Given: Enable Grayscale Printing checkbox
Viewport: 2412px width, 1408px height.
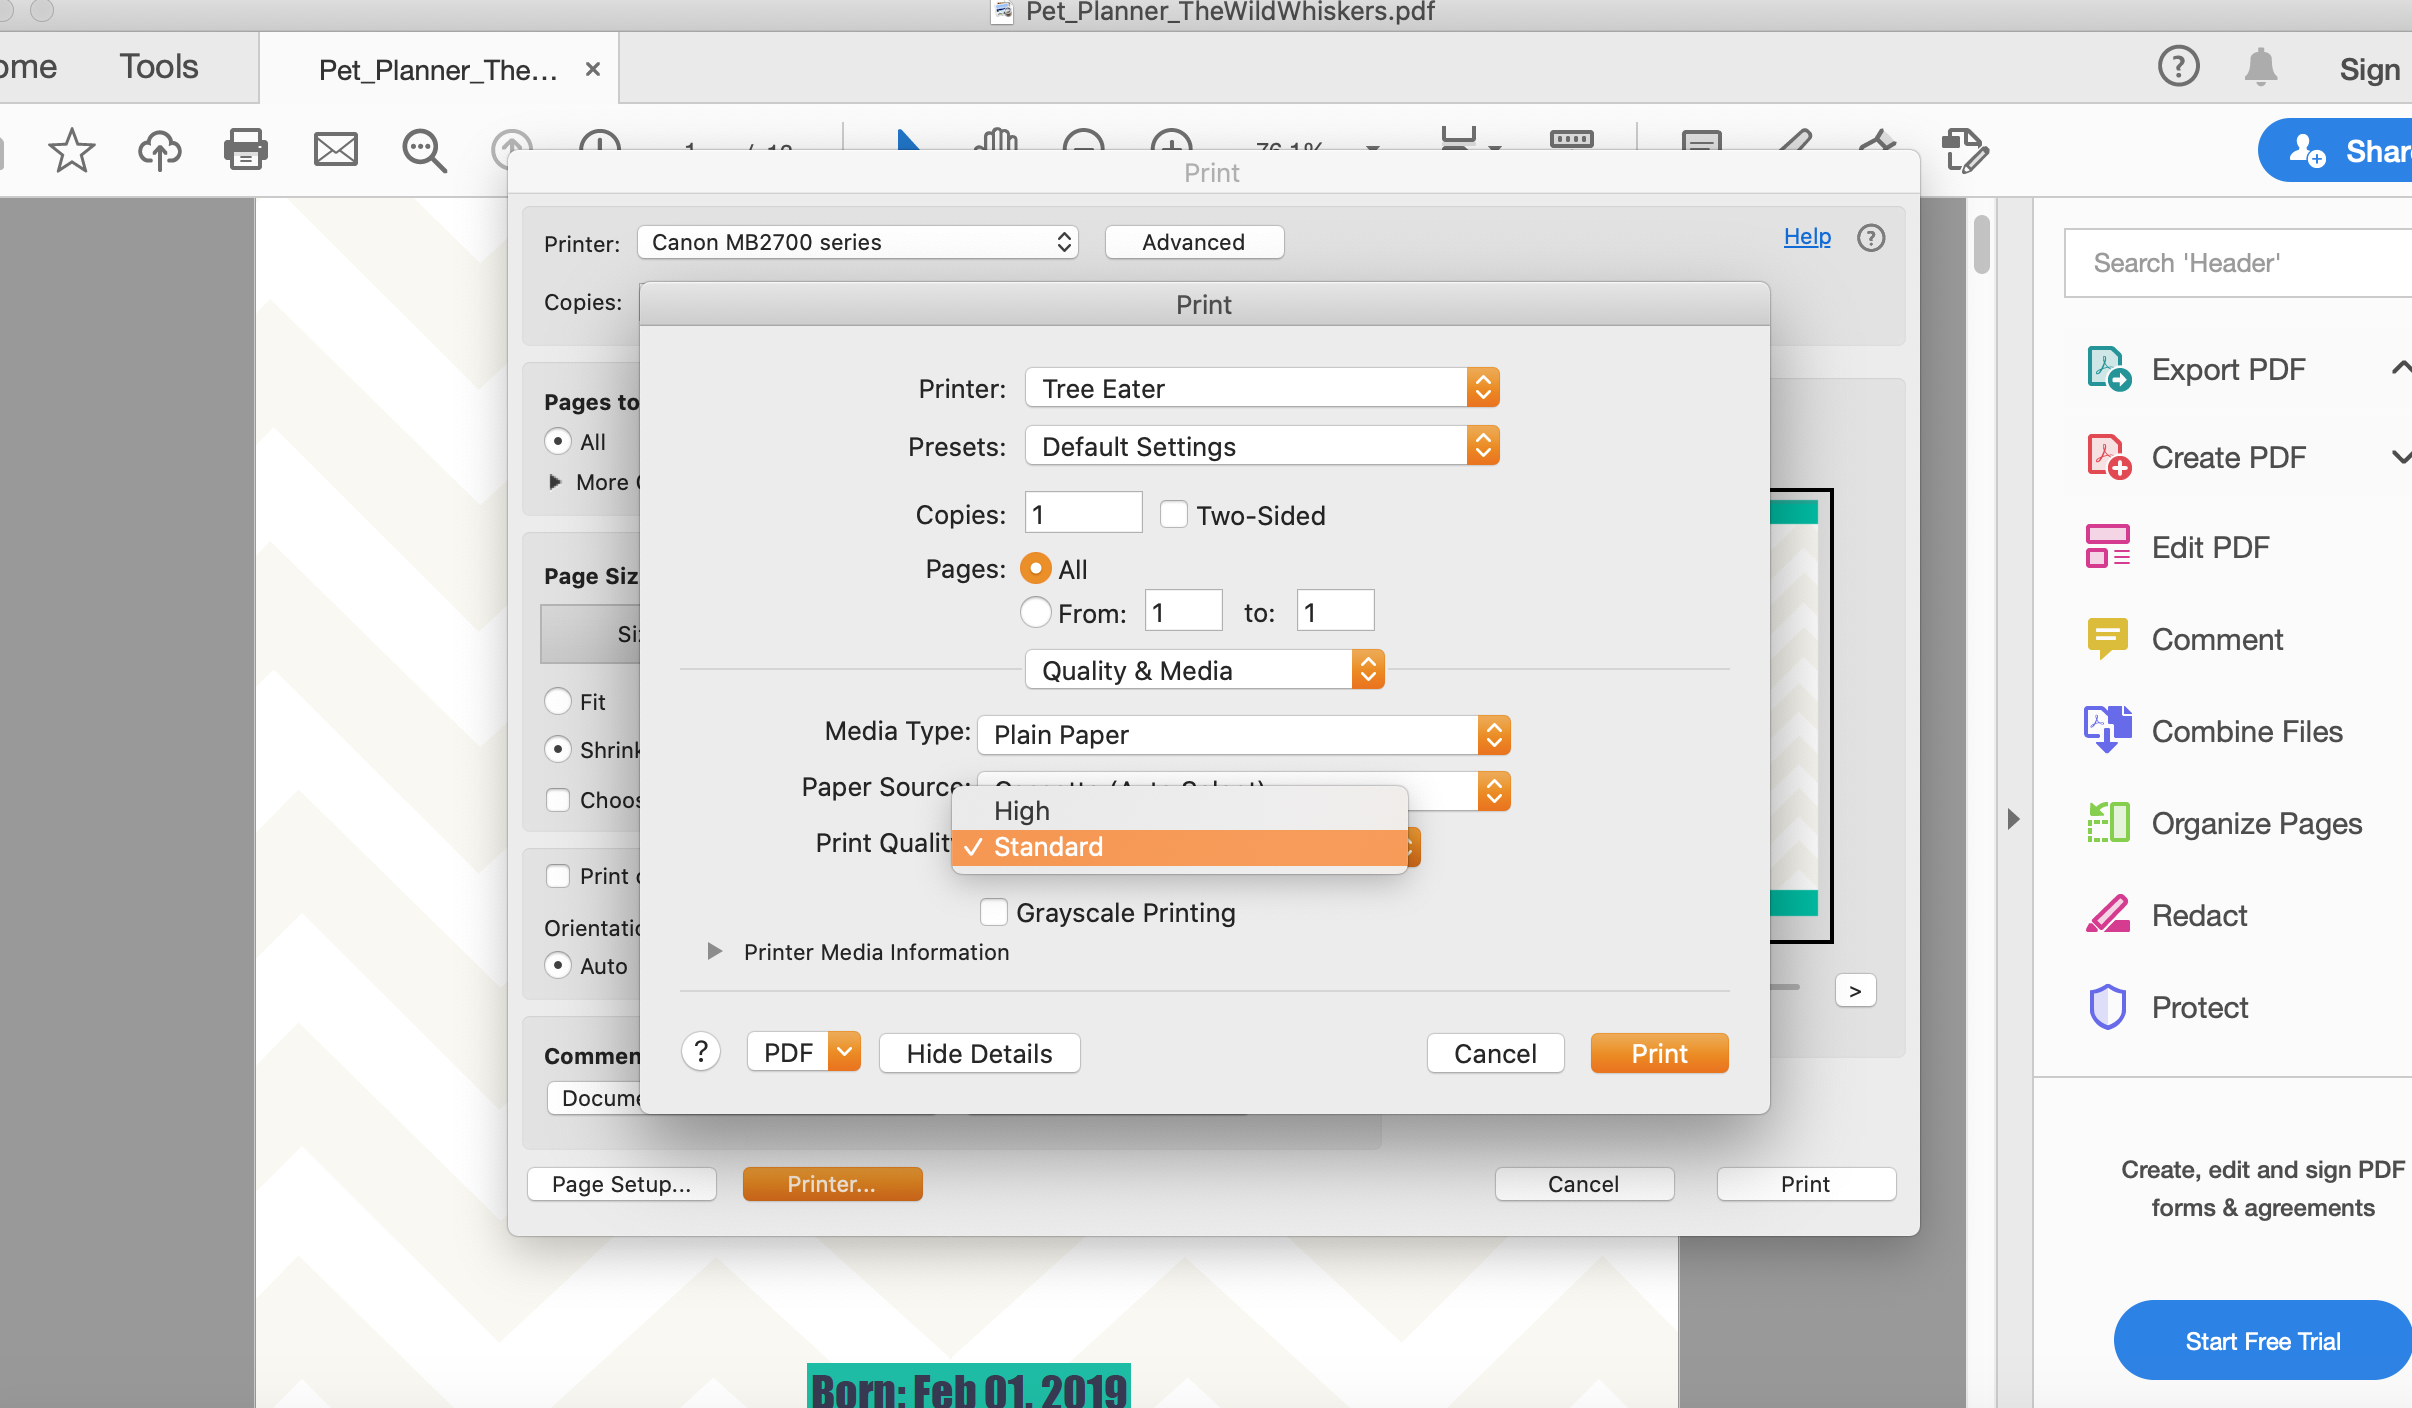Looking at the screenshot, I should tap(993, 912).
